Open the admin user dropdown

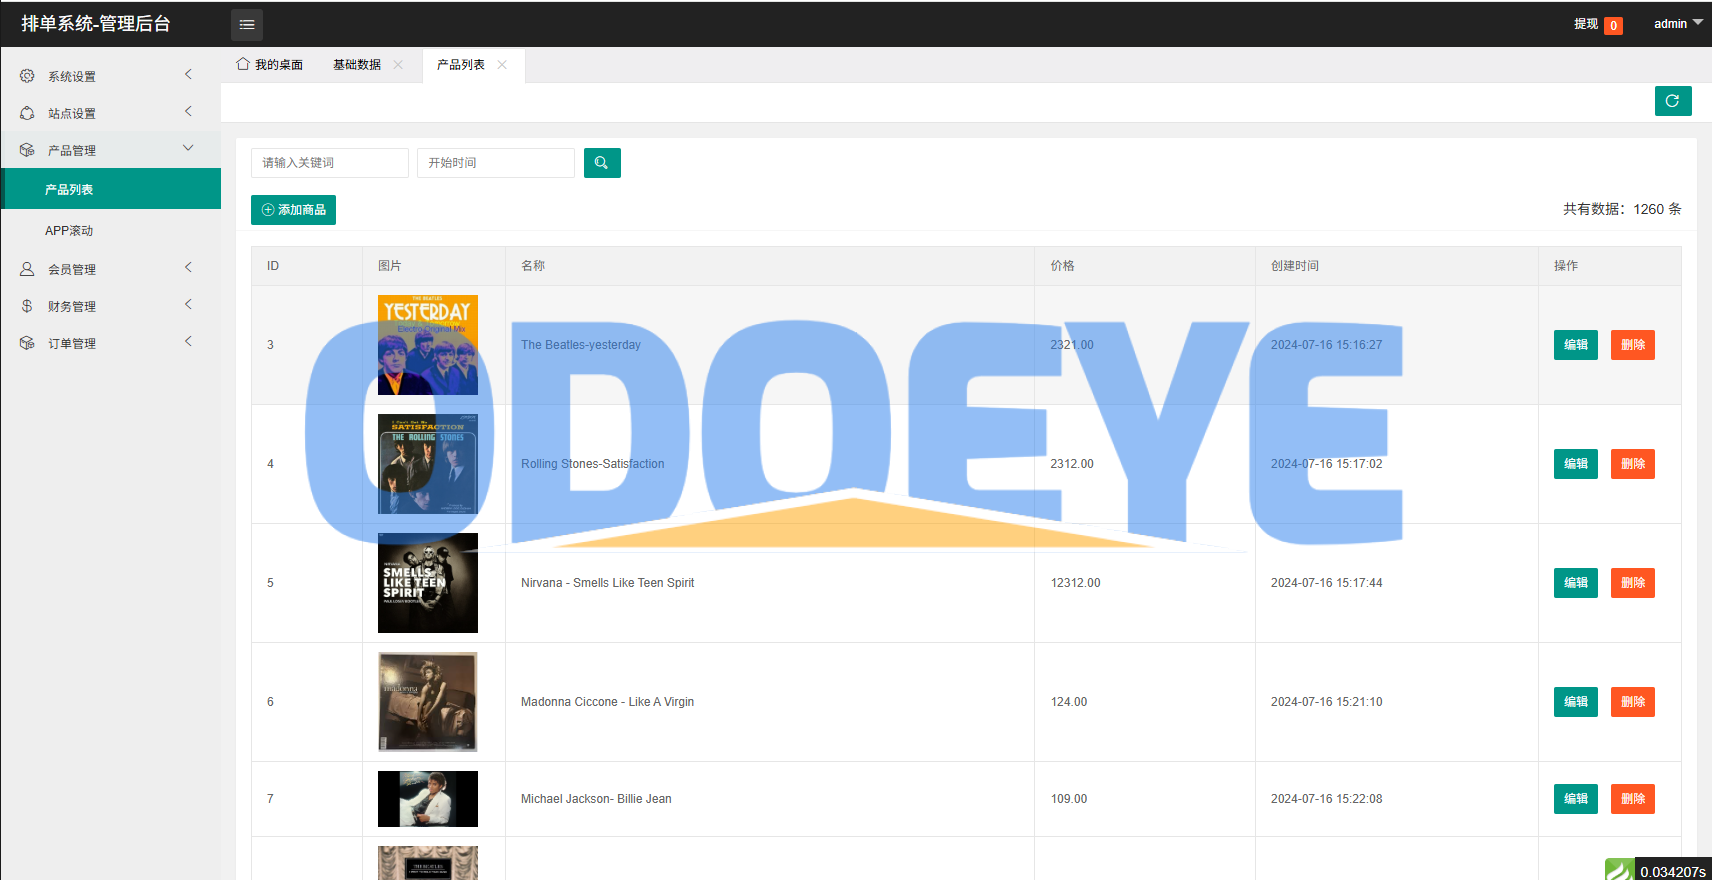1677,24
